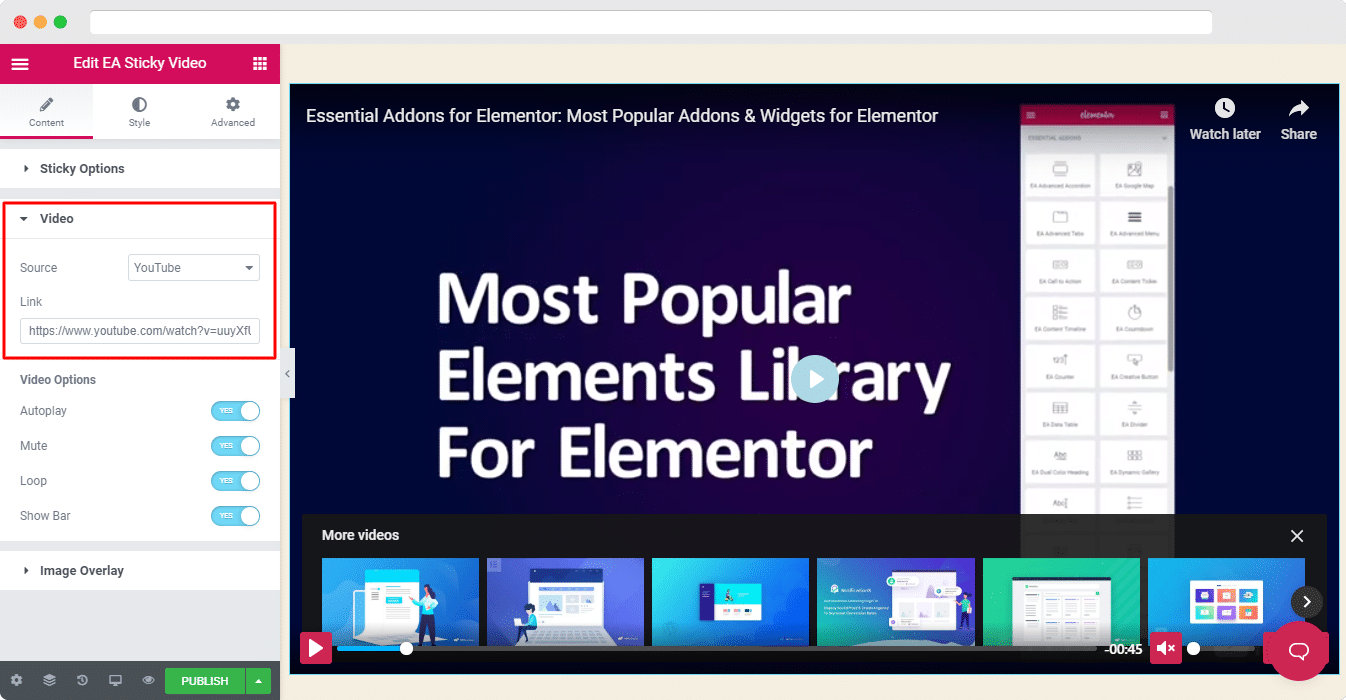Click the 'Video Options' label
This screenshot has height=700, width=1346.
(x=58, y=380)
